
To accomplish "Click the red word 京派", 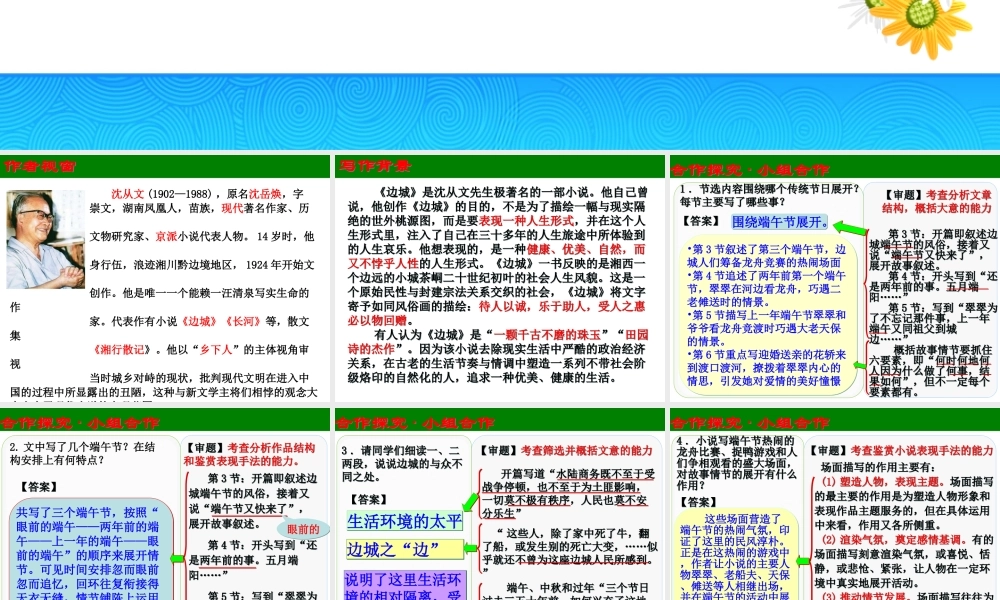I will (x=166, y=236).
